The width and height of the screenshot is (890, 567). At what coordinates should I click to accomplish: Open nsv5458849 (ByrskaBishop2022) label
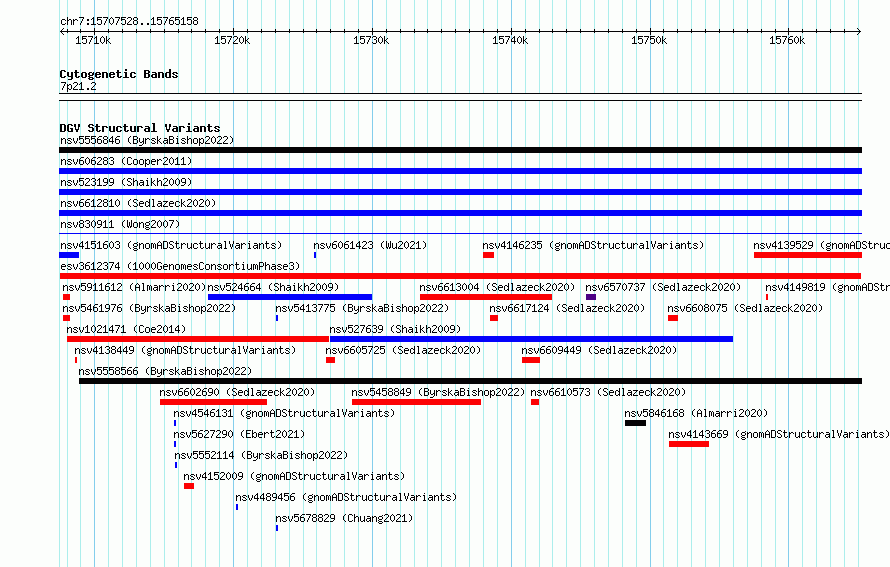click(x=438, y=392)
